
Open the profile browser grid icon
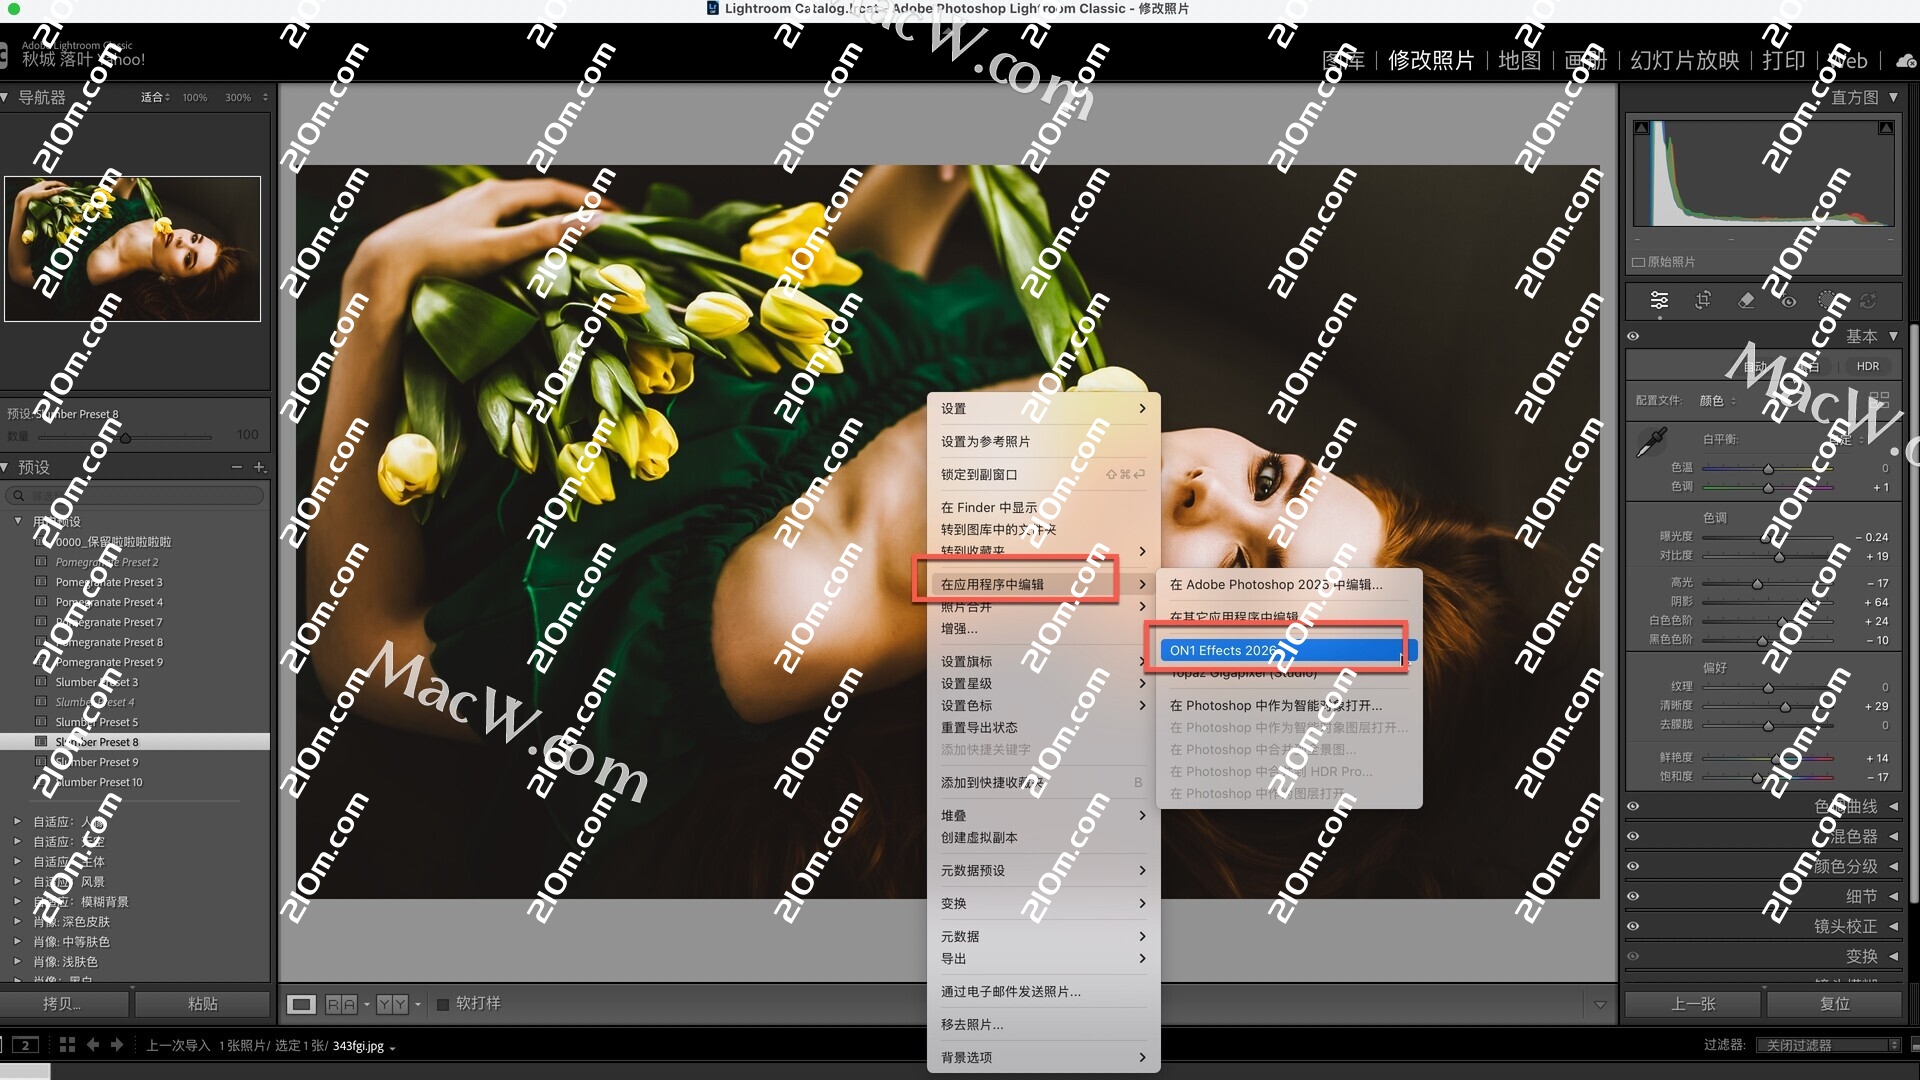point(1879,399)
